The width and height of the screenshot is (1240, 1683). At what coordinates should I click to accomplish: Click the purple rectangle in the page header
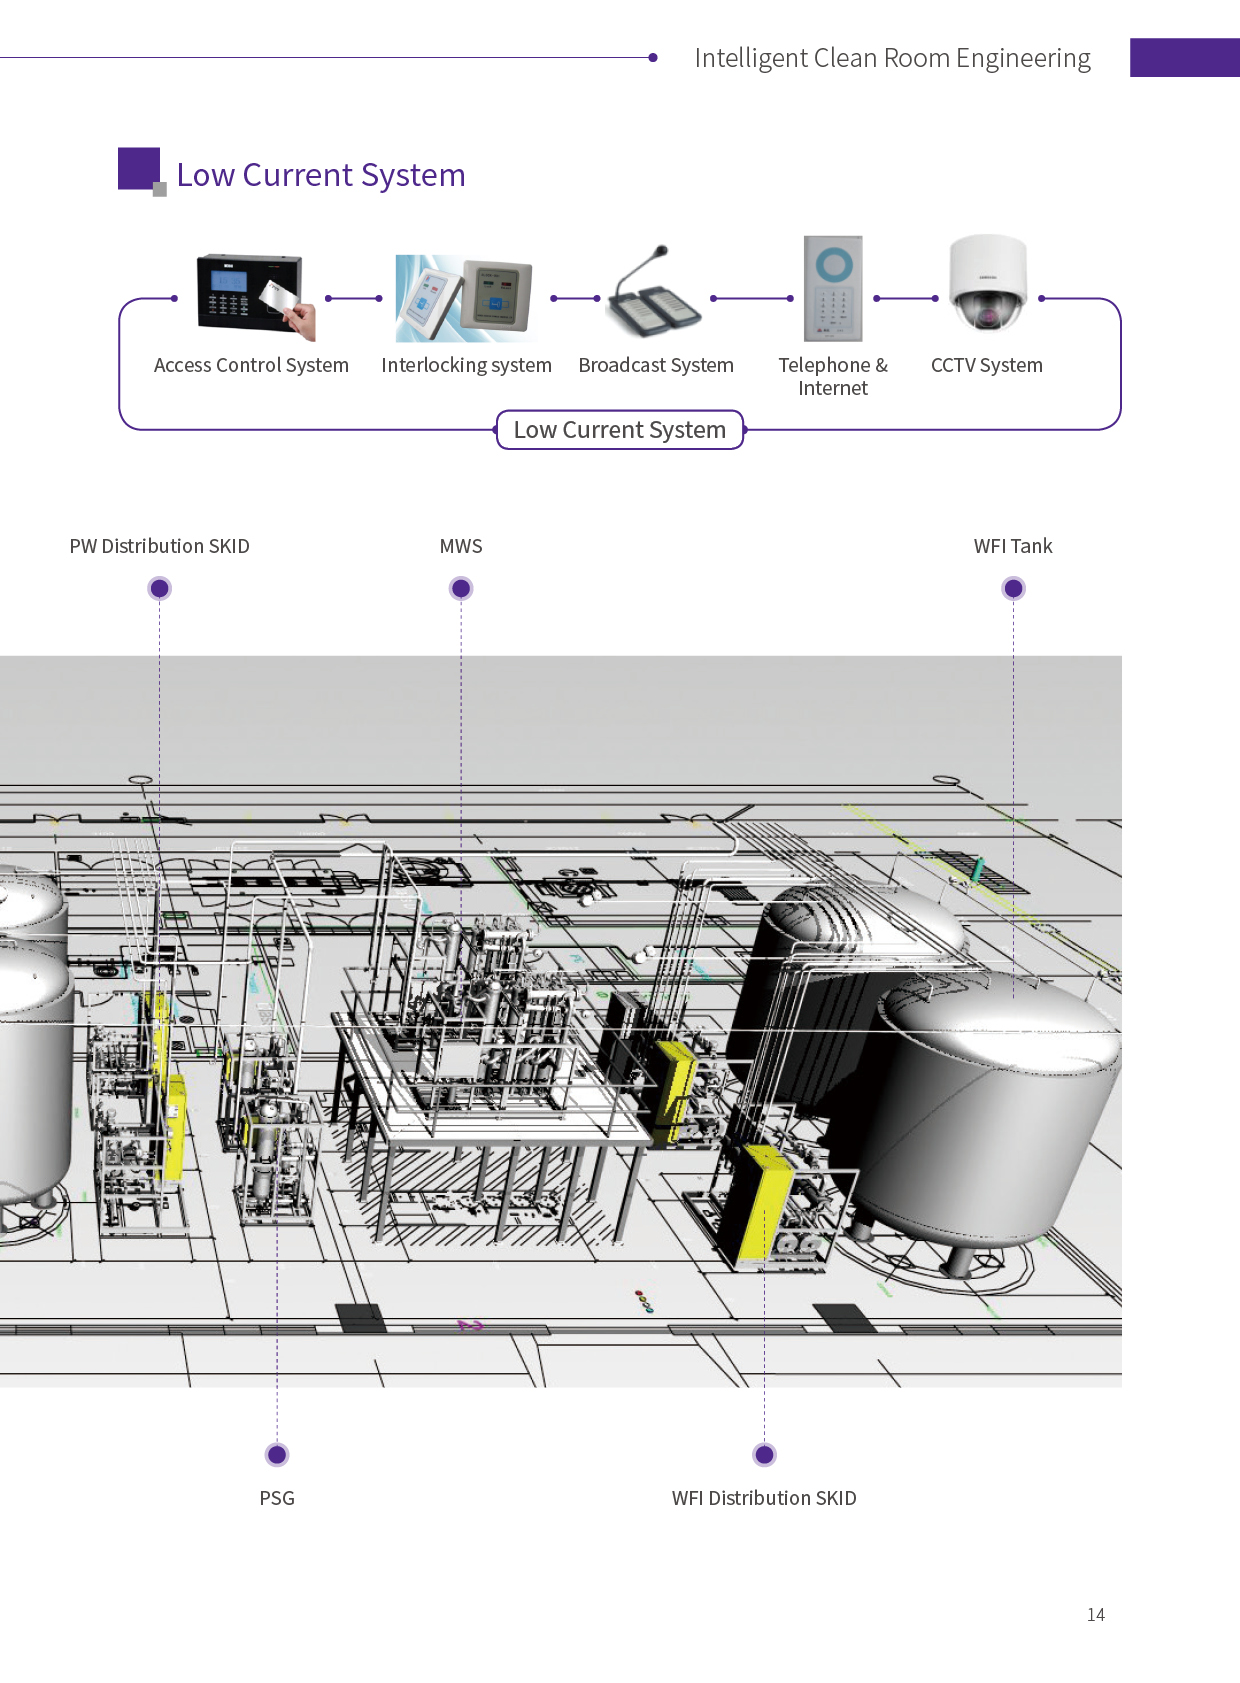tap(1184, 58)
